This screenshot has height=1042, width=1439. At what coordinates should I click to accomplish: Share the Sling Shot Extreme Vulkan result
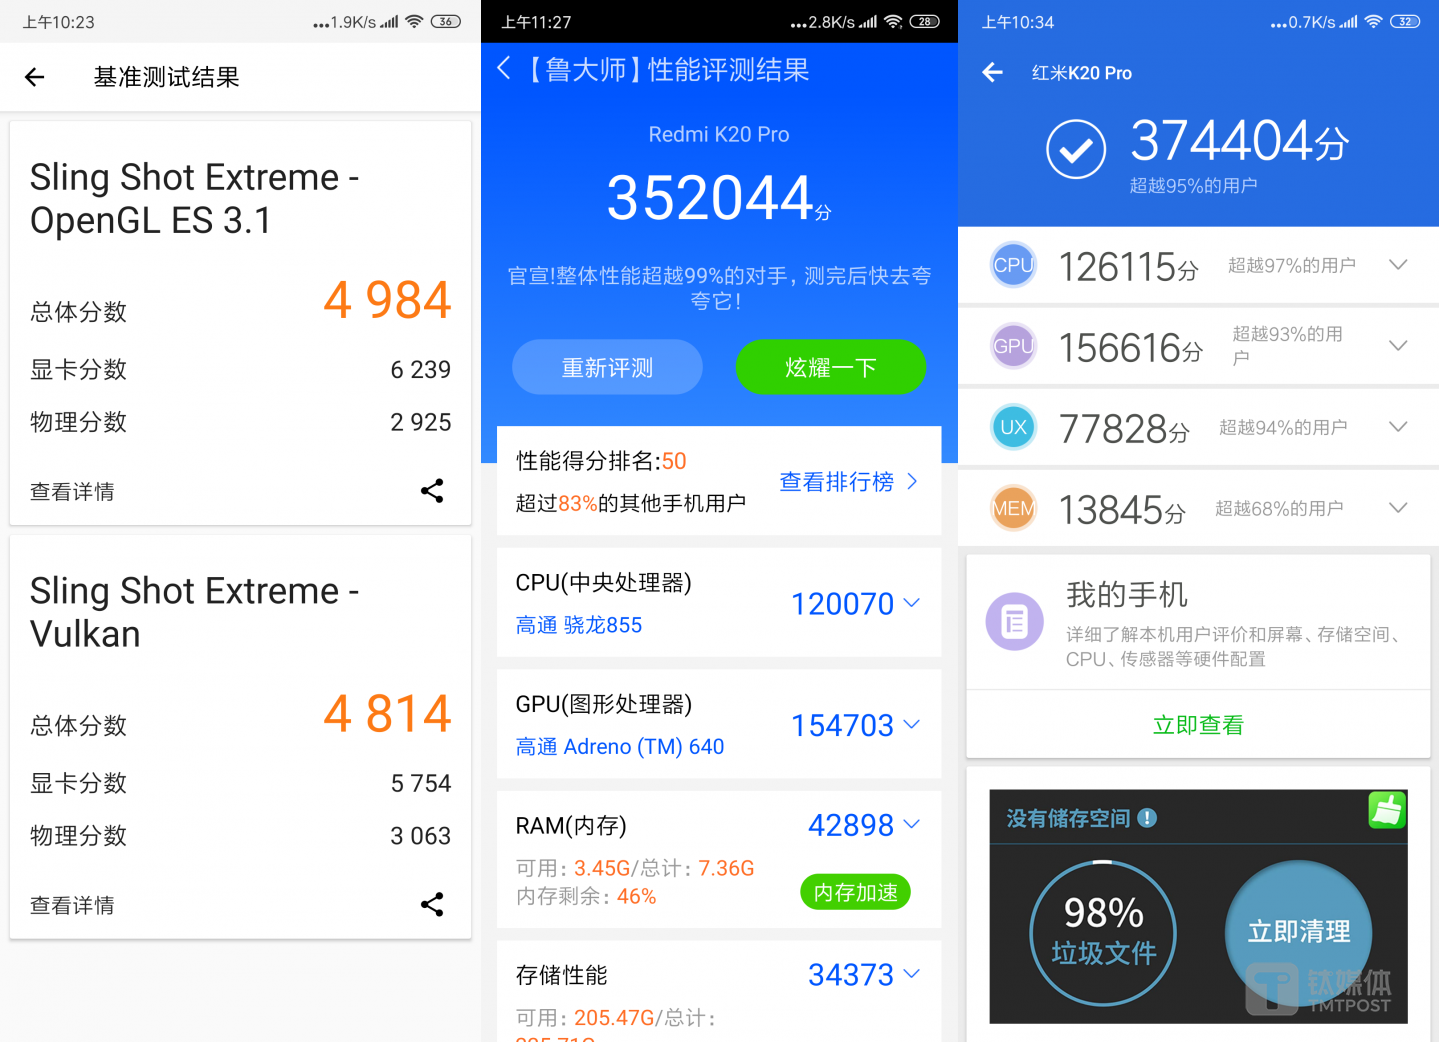tap(432, 905)
